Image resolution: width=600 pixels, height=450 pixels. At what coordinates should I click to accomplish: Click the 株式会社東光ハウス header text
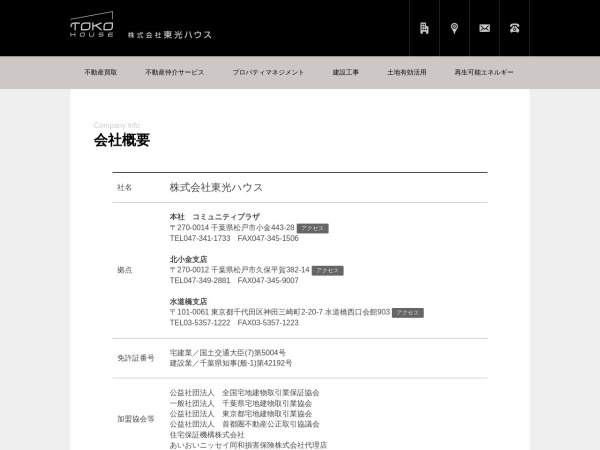coord(170,35)
